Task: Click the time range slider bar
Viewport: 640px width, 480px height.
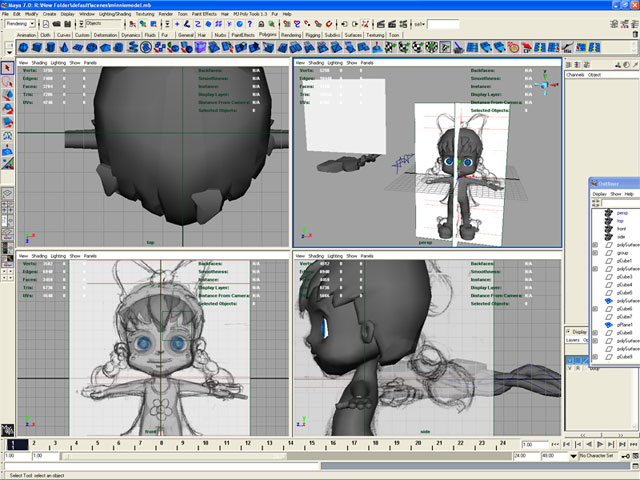Action: pyautogui.click(x=174, y=456)
